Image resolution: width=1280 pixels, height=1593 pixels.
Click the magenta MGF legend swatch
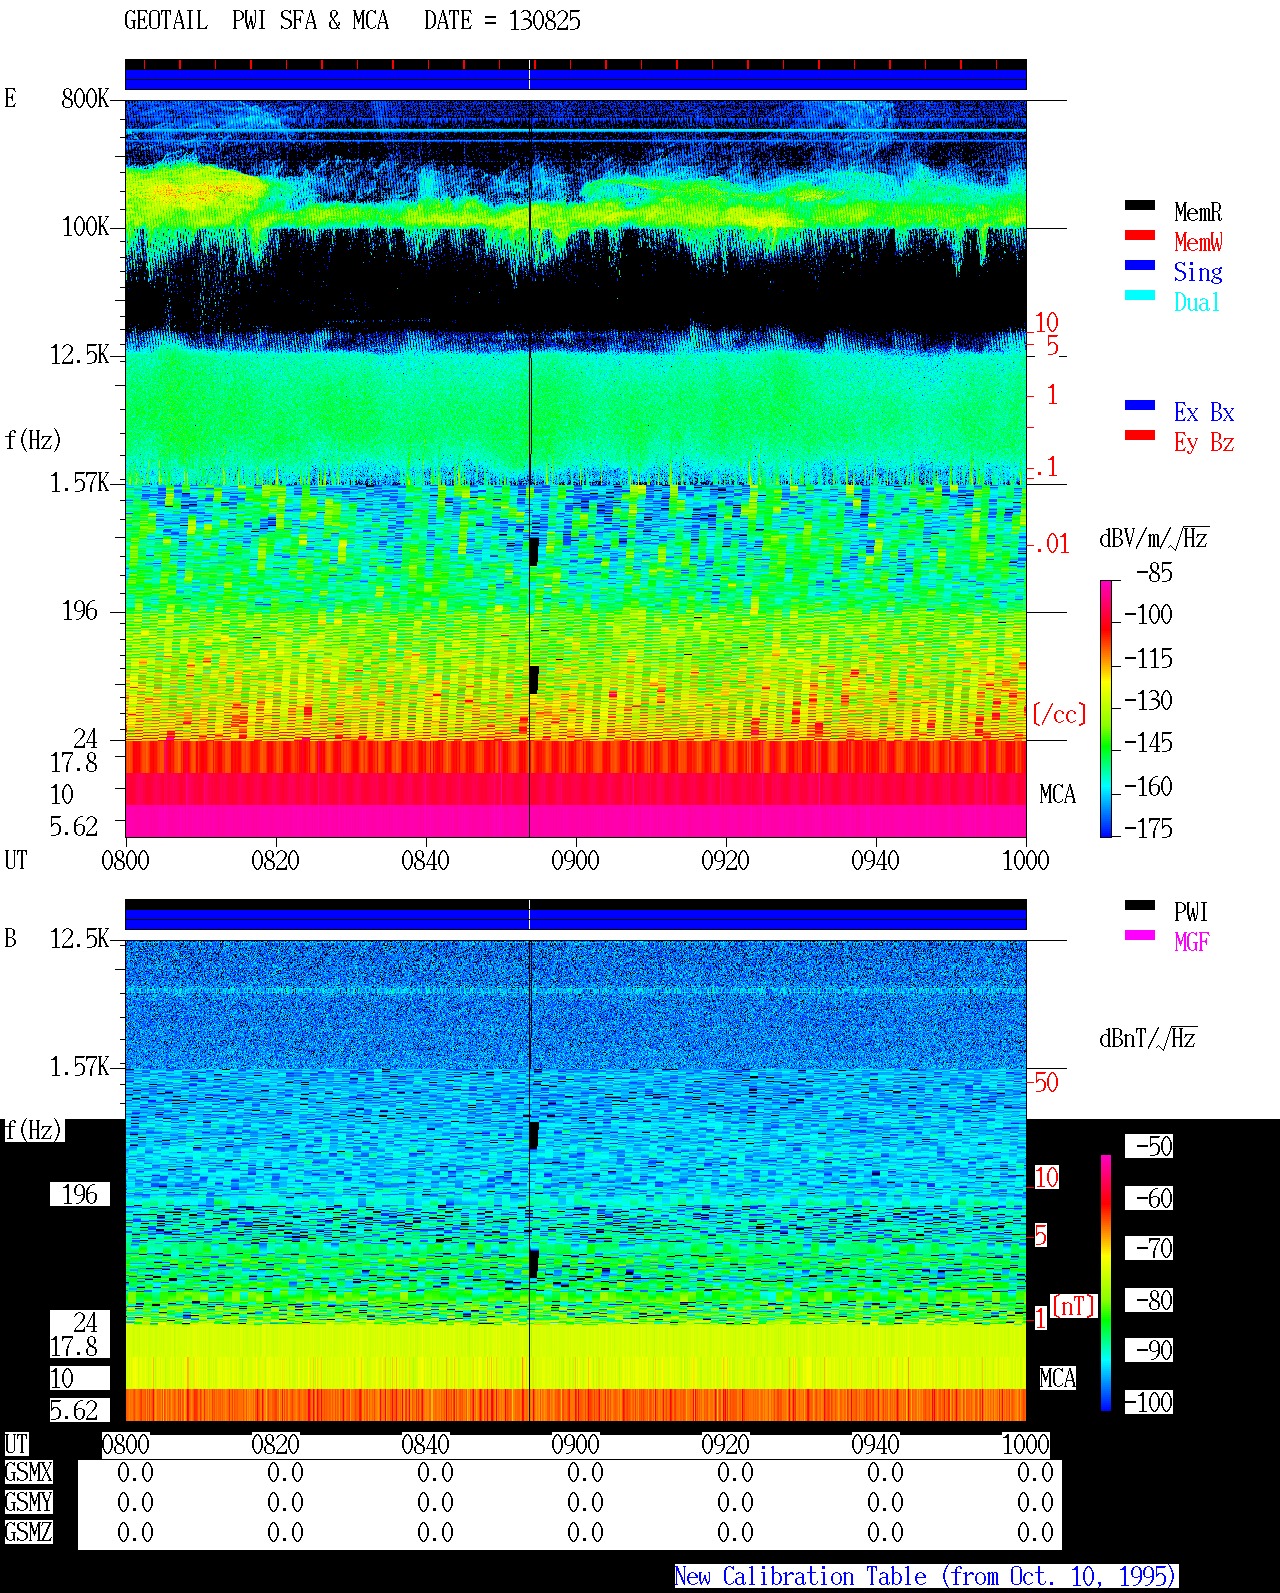(x=1139, y=935)
